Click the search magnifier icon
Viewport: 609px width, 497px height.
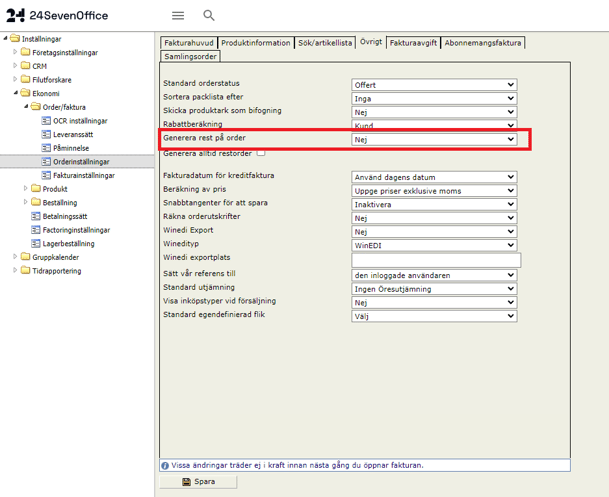coord(209,16)
